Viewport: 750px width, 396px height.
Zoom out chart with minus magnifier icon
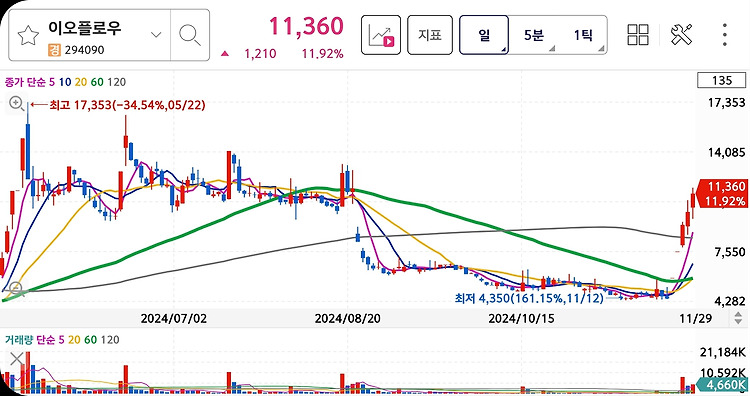click(16, 289)
